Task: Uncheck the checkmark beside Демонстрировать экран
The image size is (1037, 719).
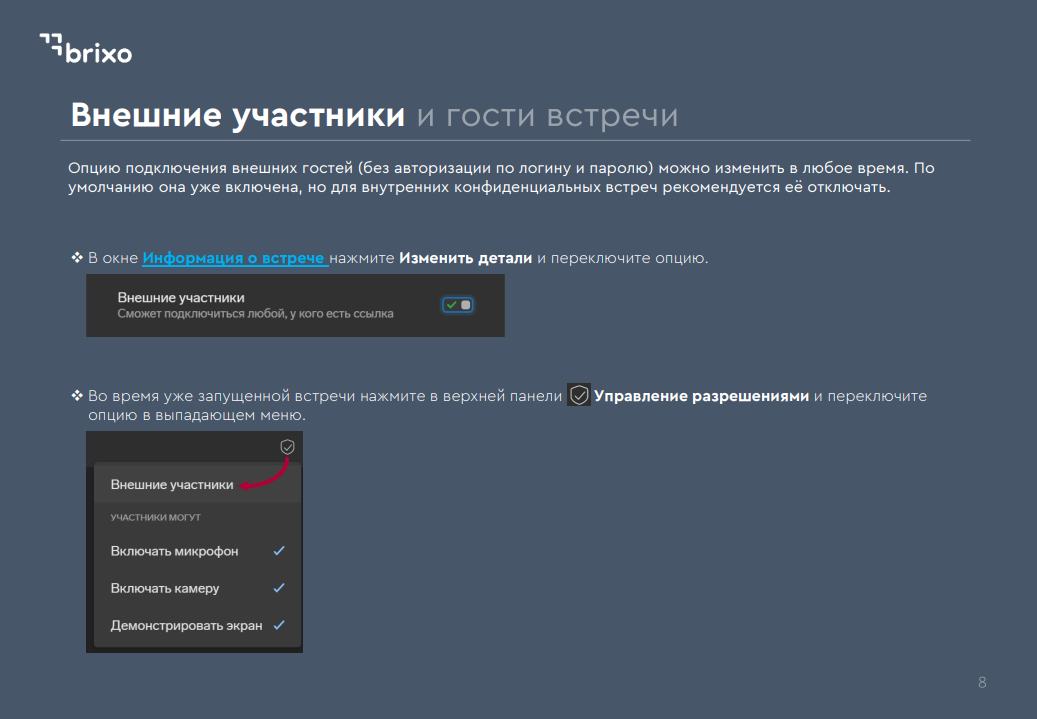Action: click(x=279, y=625)
